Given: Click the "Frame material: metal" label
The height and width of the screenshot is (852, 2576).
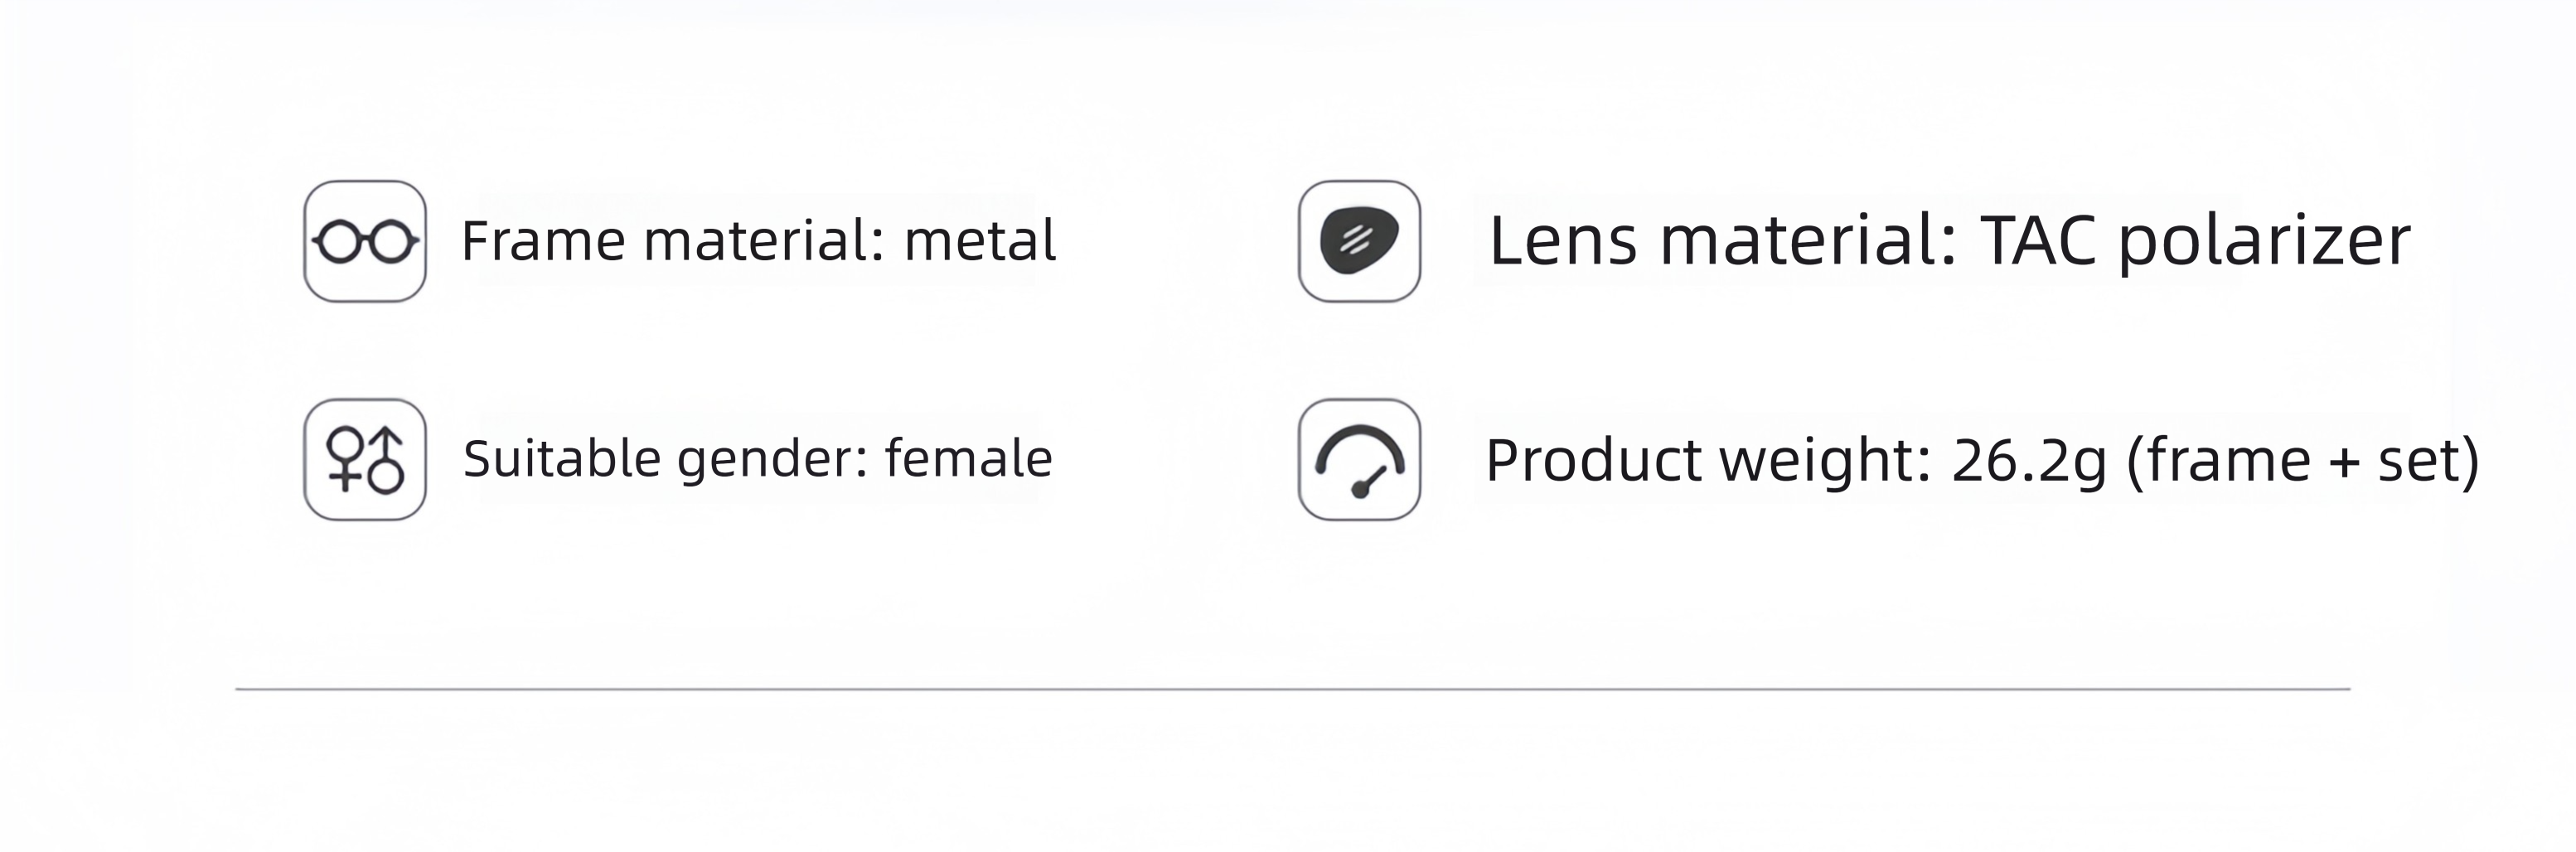Looking at the screenshot, I should 758,241.
